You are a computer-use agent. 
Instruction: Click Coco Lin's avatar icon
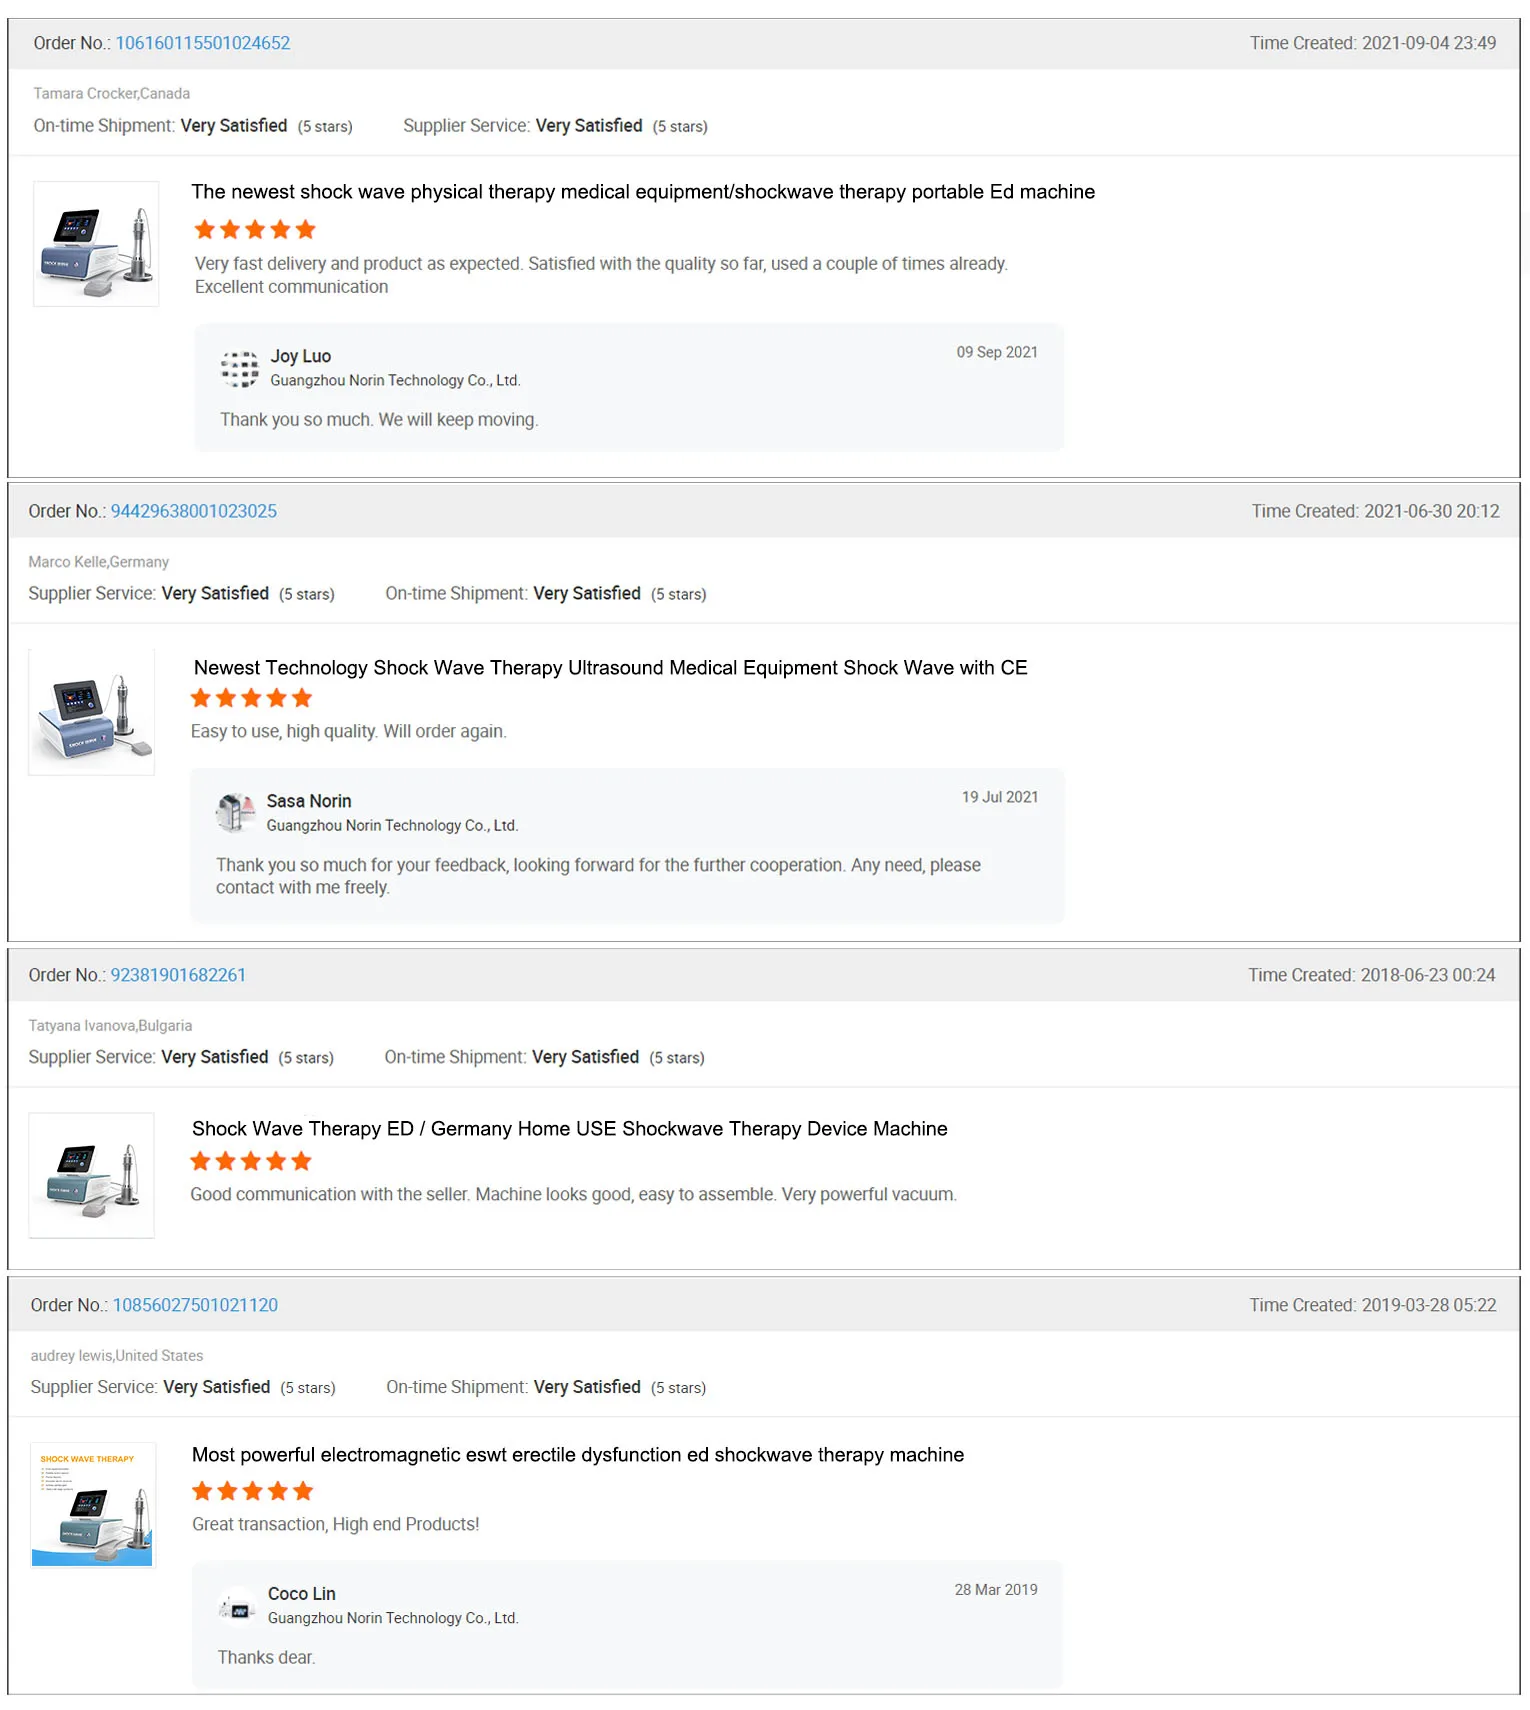click(238, 1606)
